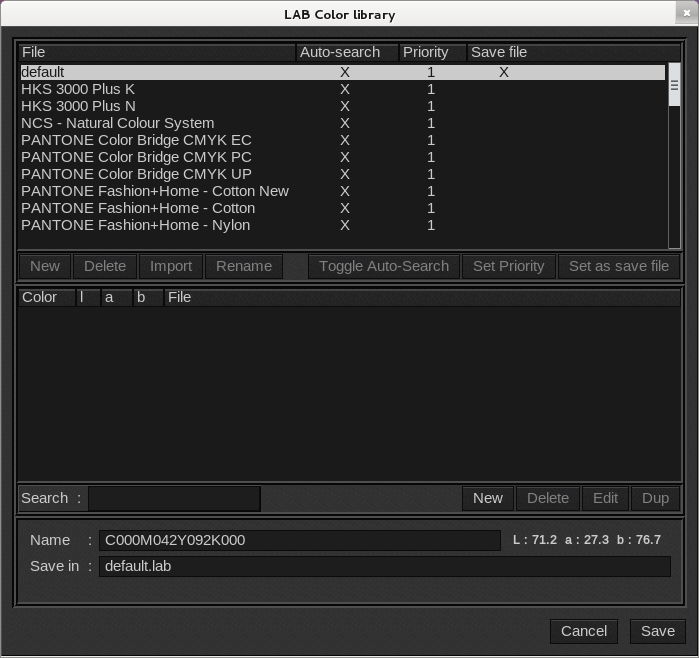Click the Auto-search column header
699x658 pixels.
tap(340, 52)
